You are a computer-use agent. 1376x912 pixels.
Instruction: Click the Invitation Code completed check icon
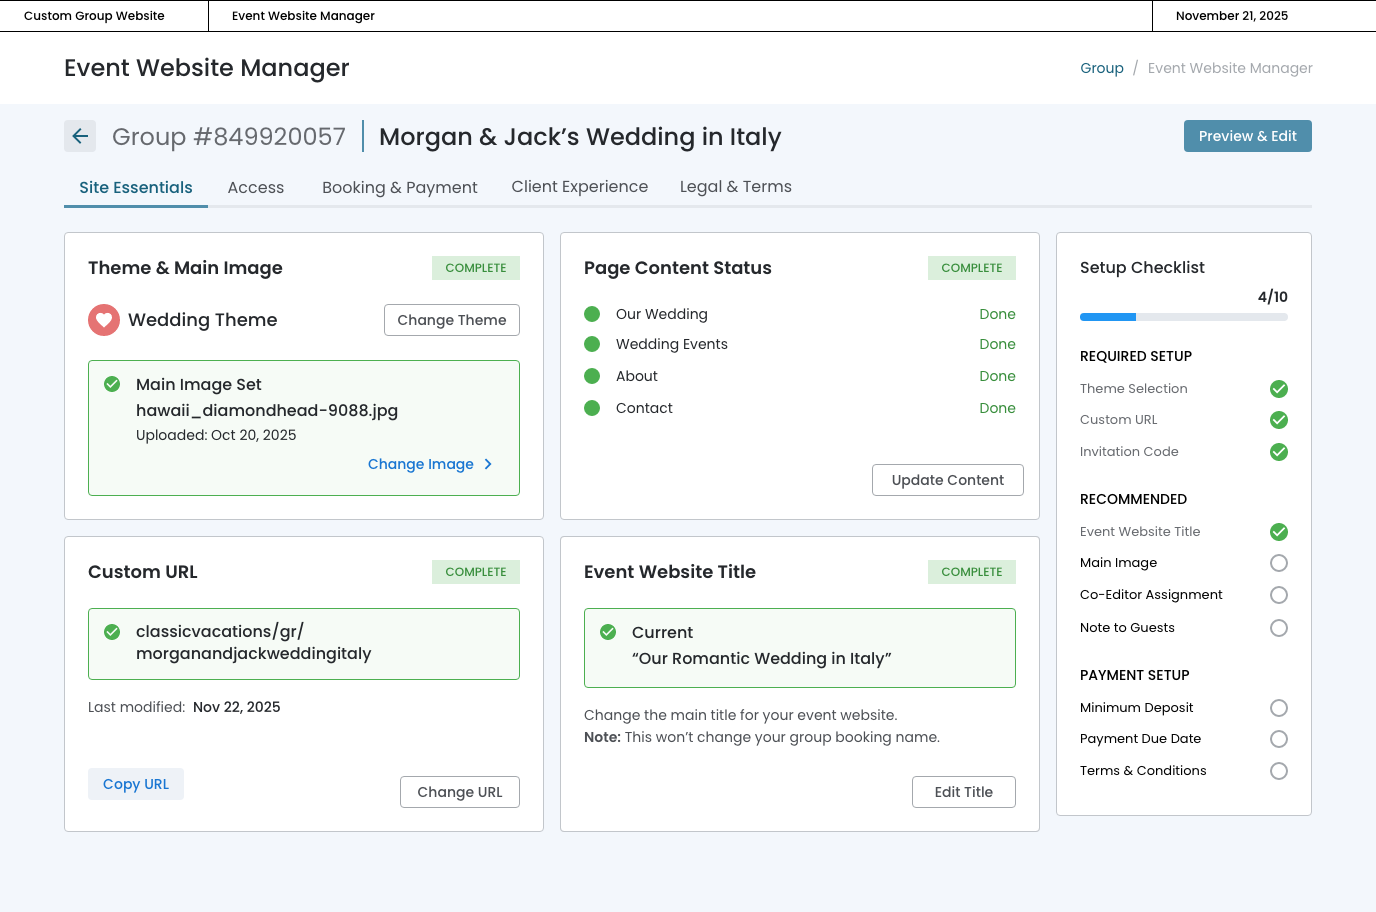click(1278, 452)
